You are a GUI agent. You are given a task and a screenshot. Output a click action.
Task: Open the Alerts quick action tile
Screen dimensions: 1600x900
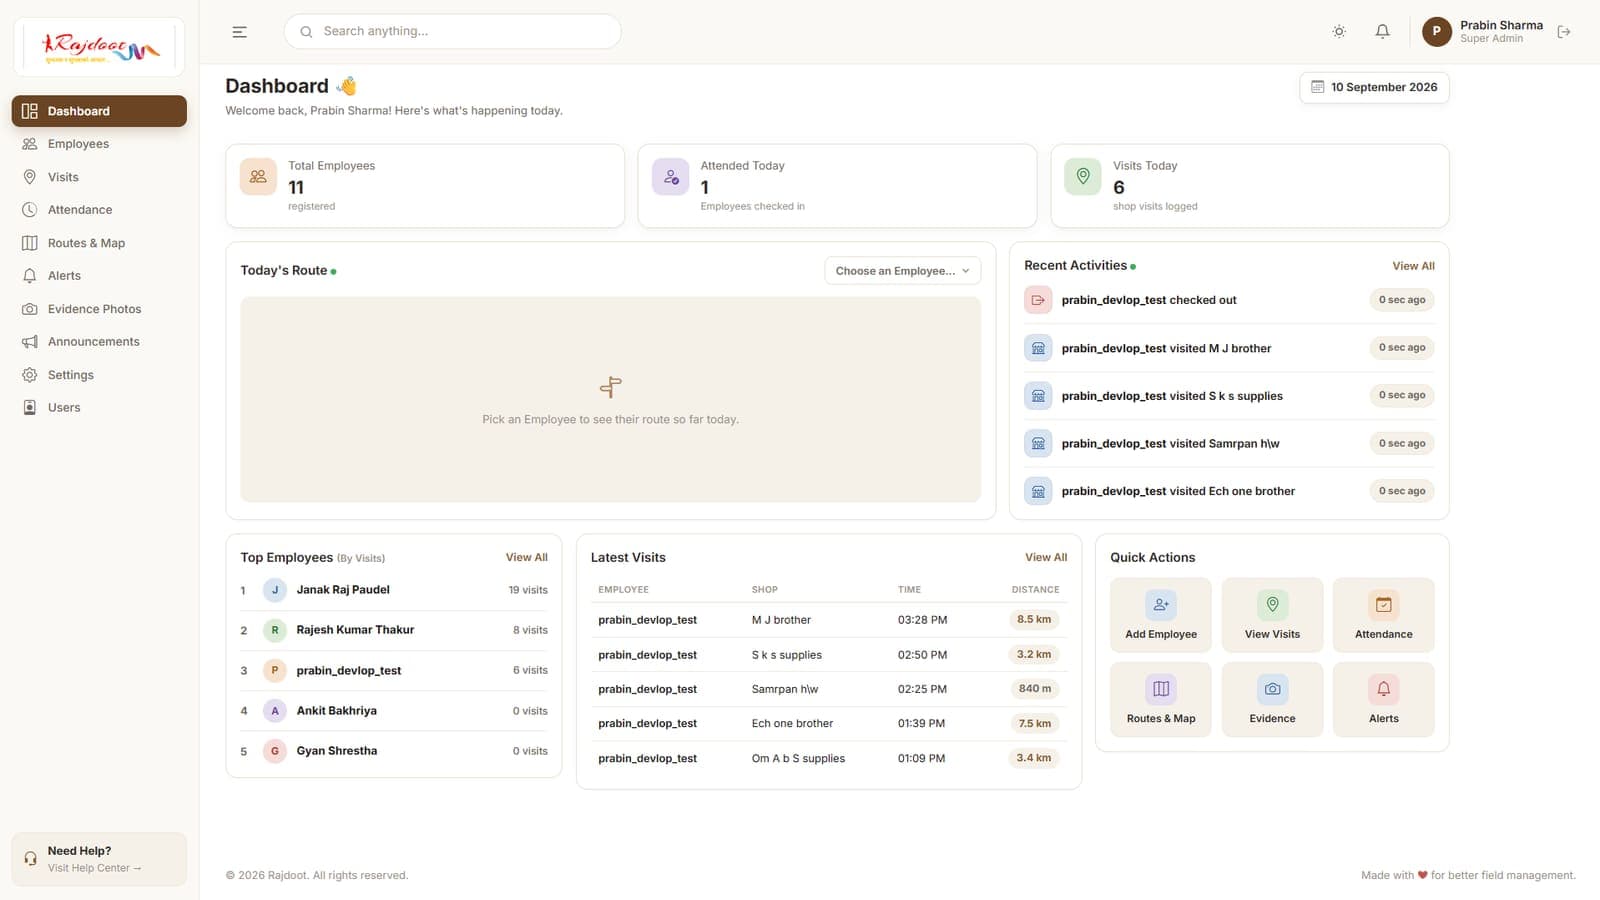coord(1384,700)
